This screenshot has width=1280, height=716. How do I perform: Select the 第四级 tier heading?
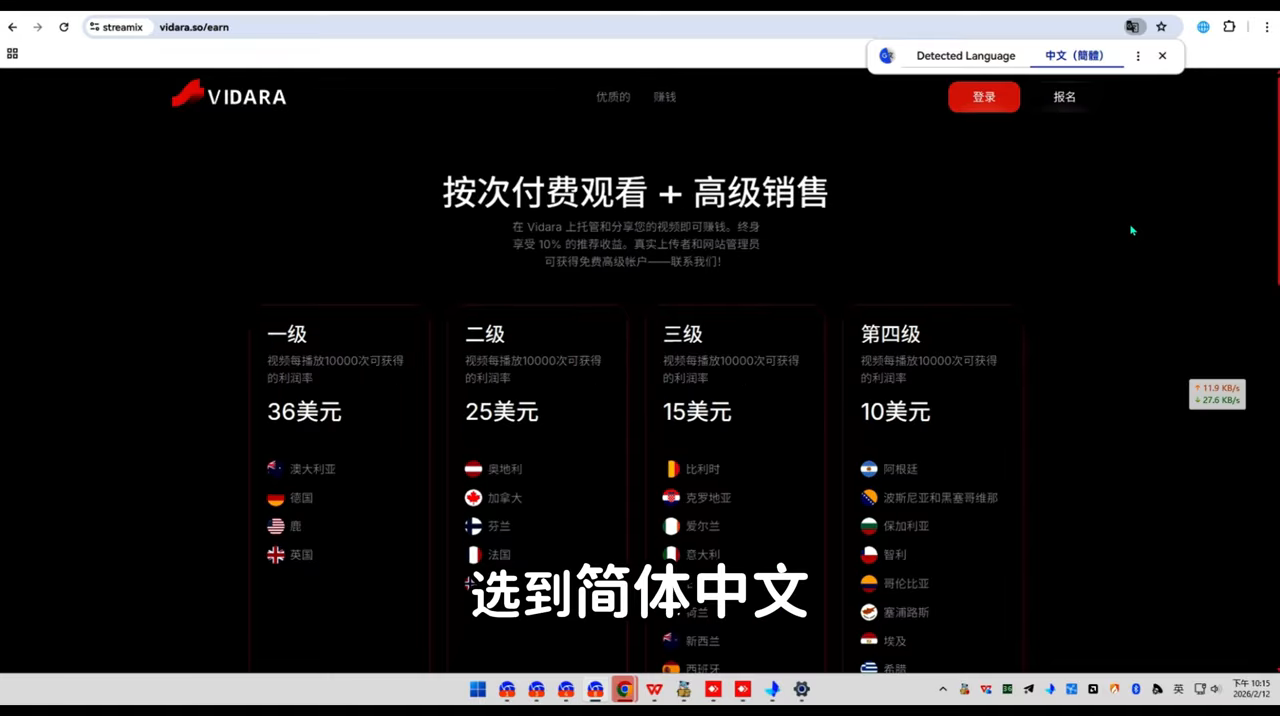click(x=891, y=334)
